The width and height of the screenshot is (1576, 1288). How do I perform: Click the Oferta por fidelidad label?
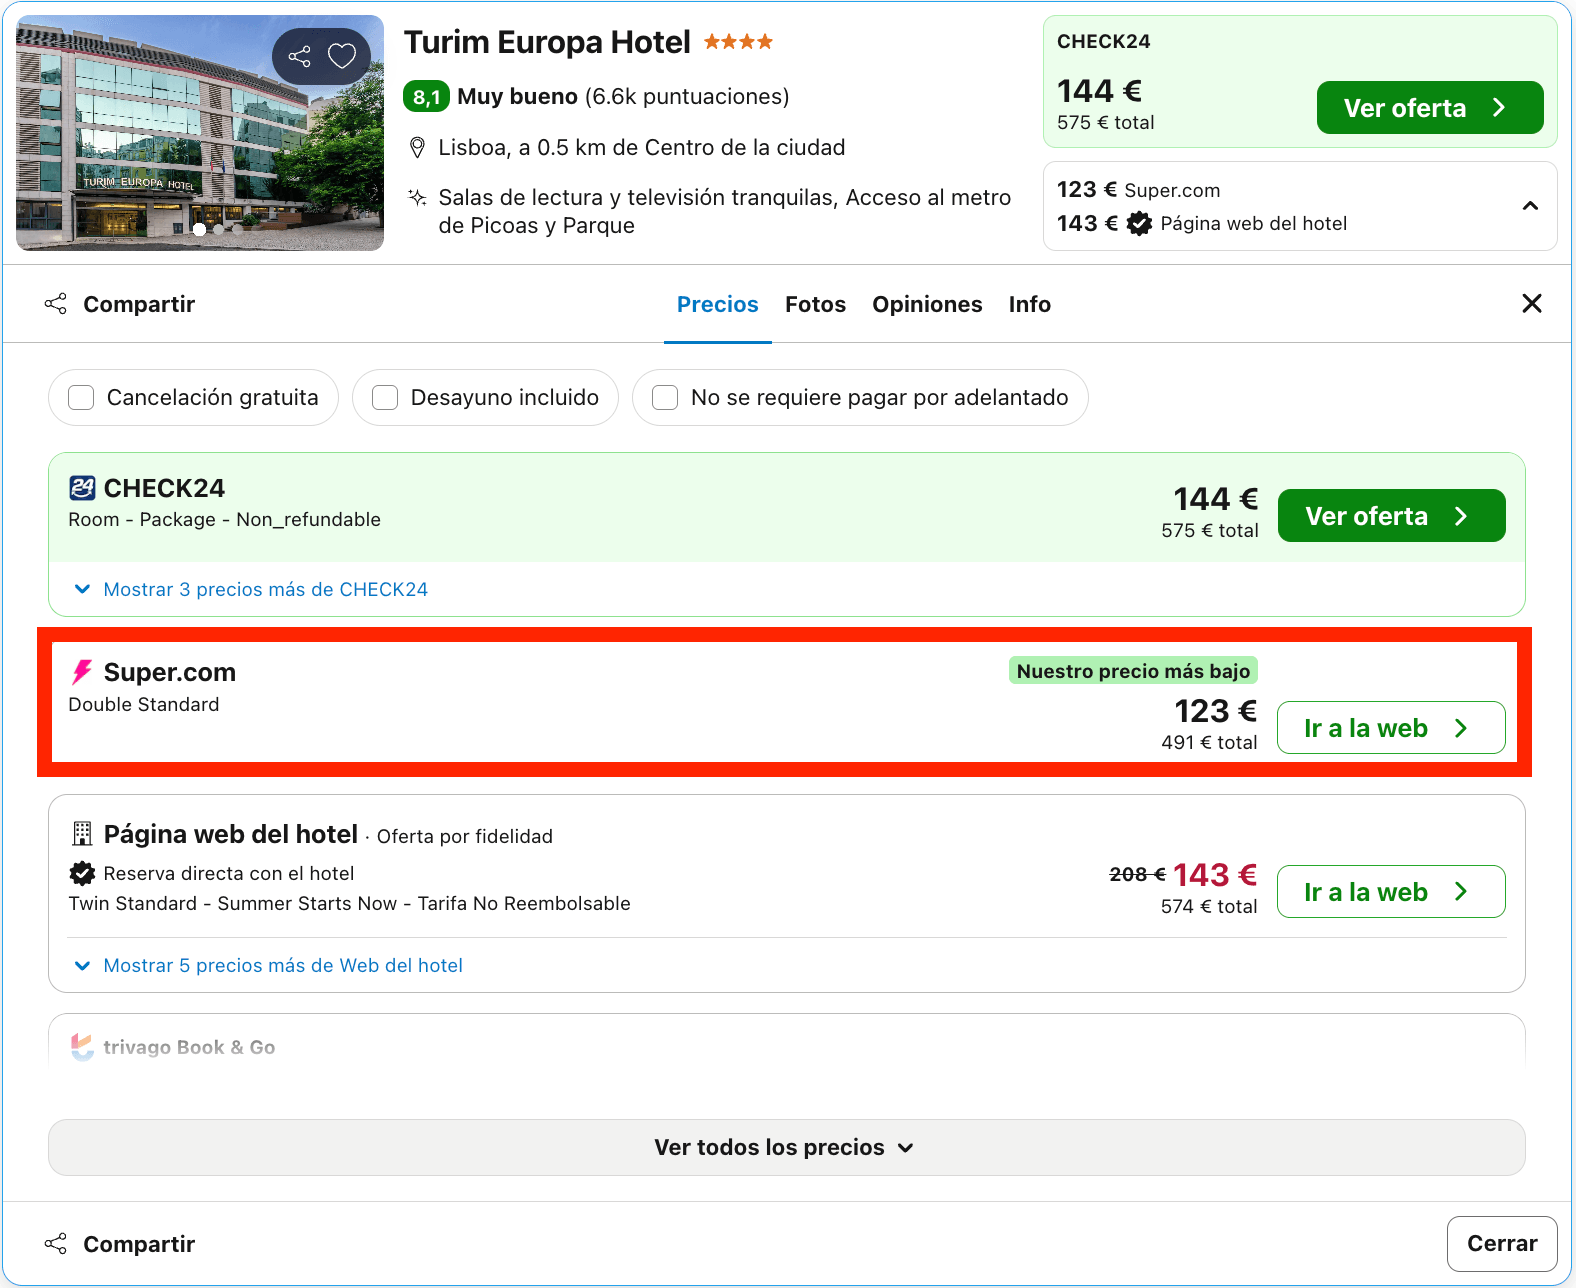pyautogui.click(x=464, y=837)
